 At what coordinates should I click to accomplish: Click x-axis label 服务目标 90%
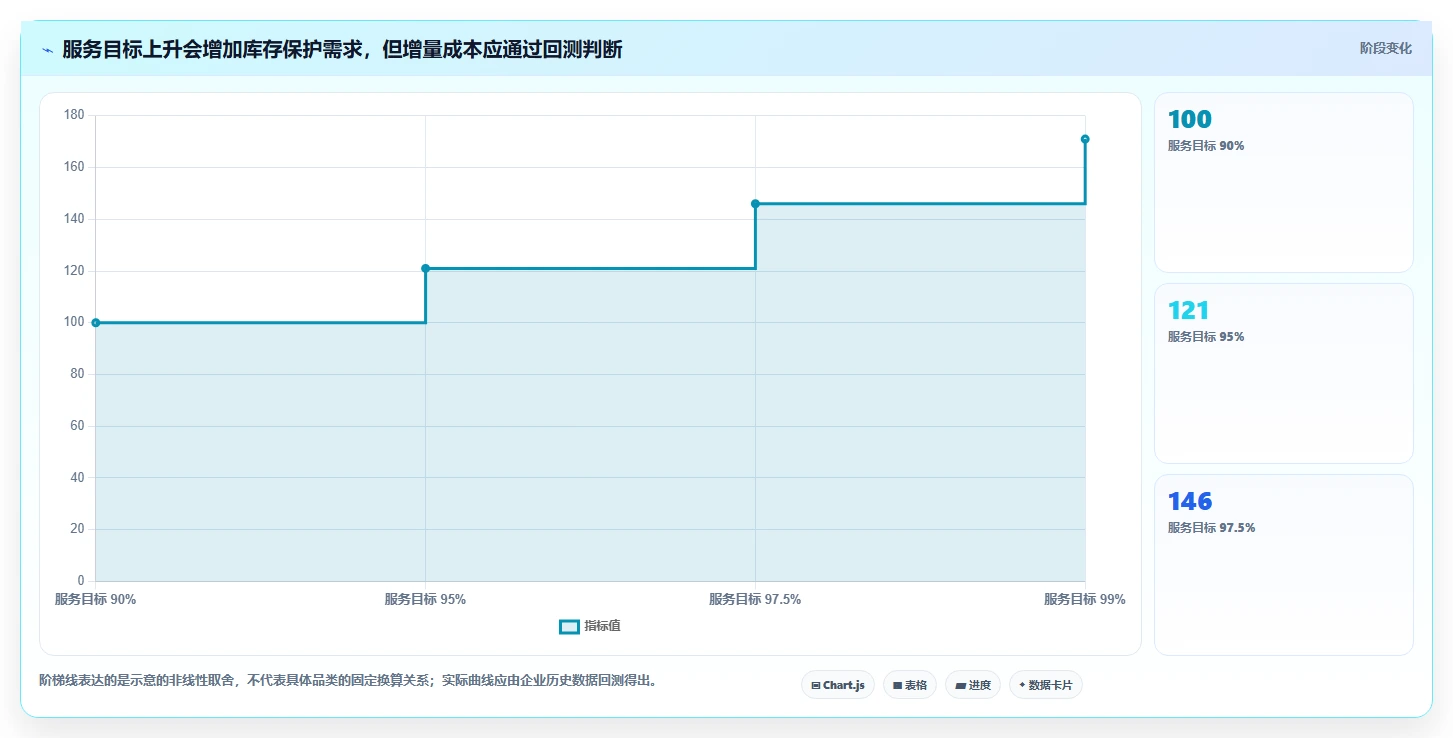tap(96, 600)
